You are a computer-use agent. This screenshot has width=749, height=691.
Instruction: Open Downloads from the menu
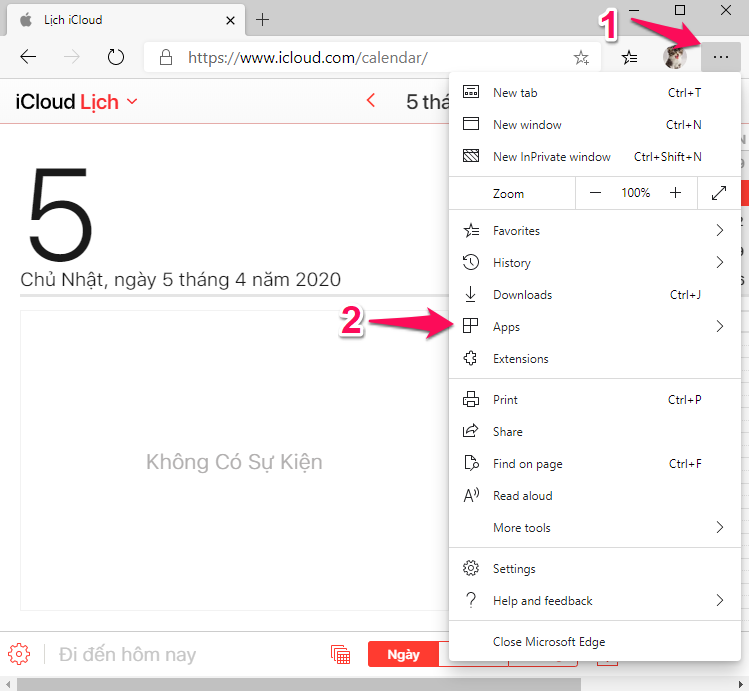point(595,295)
